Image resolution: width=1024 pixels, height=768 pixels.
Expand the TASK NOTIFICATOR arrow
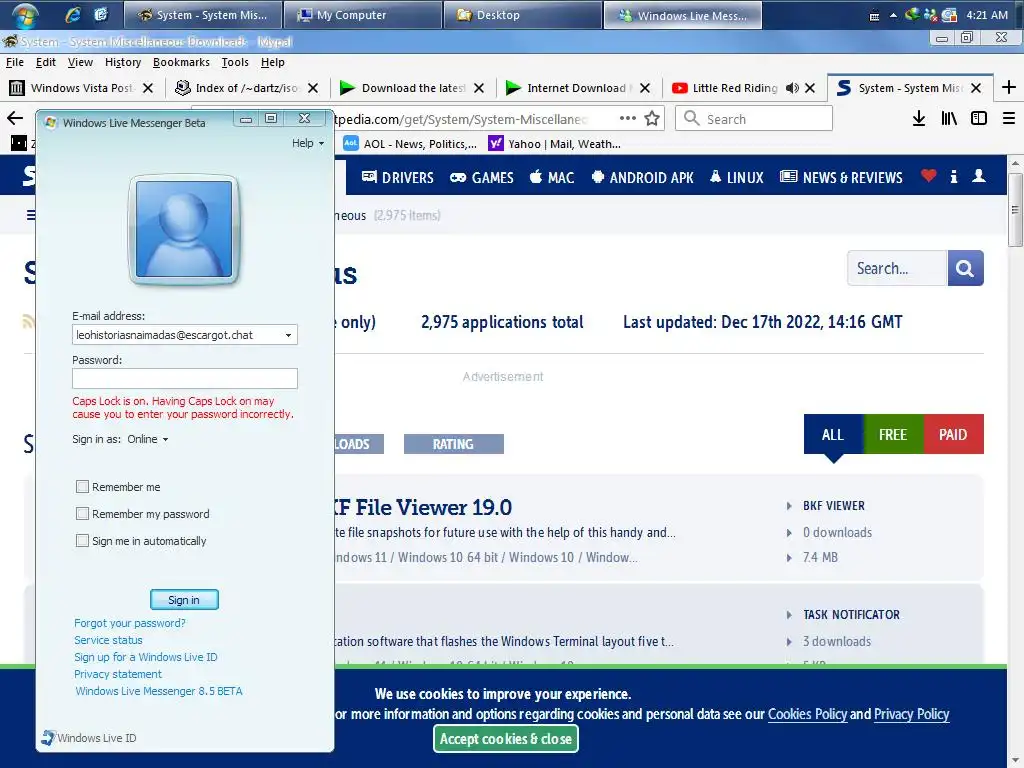[x=789, y=615]
